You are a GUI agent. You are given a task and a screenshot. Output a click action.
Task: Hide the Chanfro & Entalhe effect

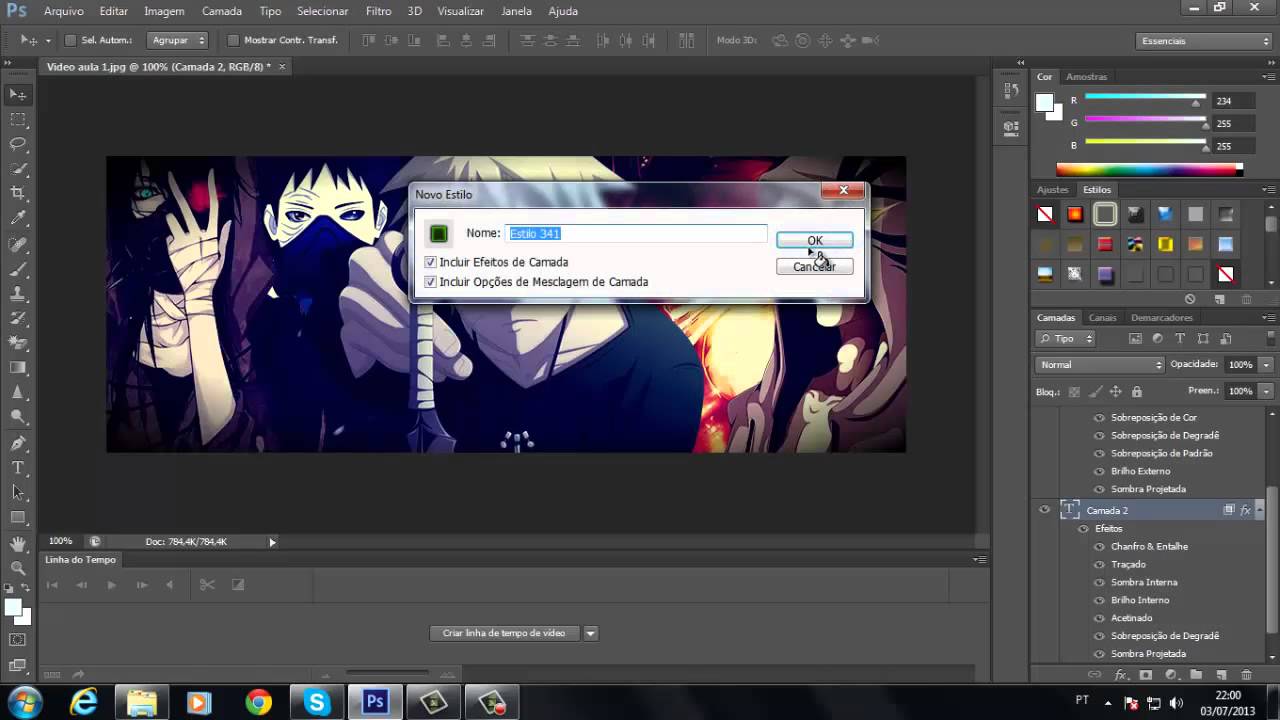tap(1100, 546)
